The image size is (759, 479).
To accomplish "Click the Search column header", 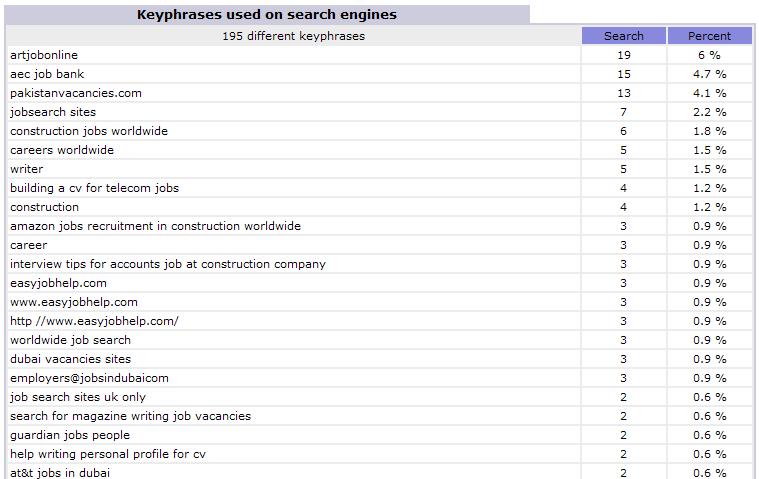I will coord(624,36).
